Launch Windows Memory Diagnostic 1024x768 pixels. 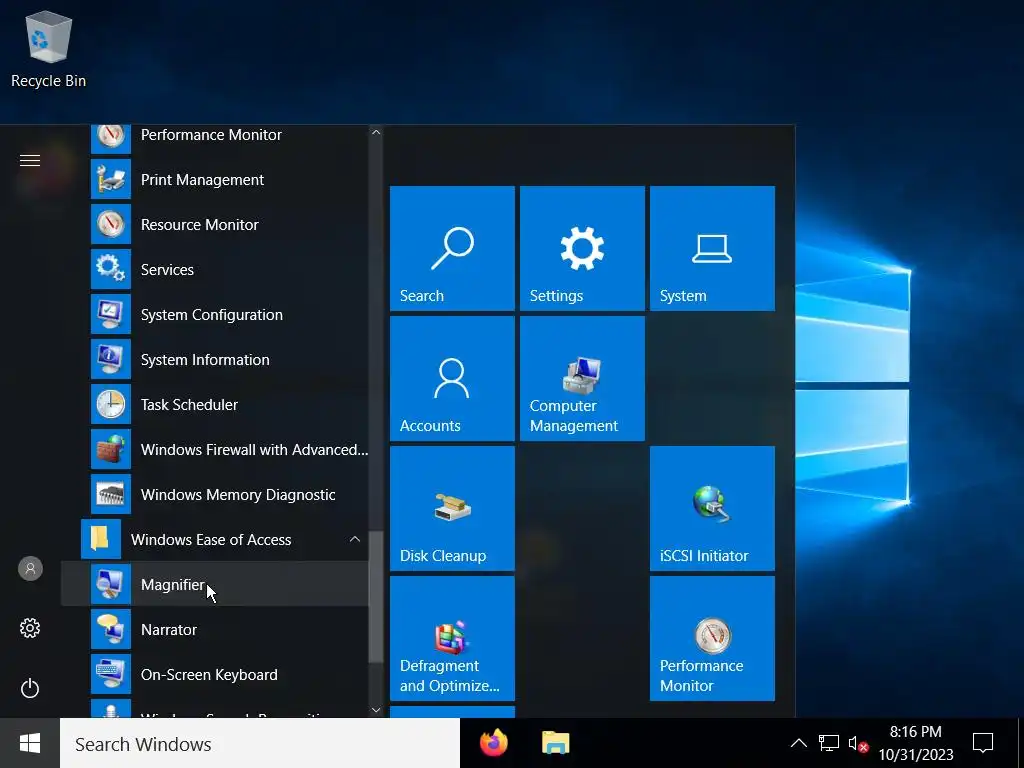click(x=216, y=495)
